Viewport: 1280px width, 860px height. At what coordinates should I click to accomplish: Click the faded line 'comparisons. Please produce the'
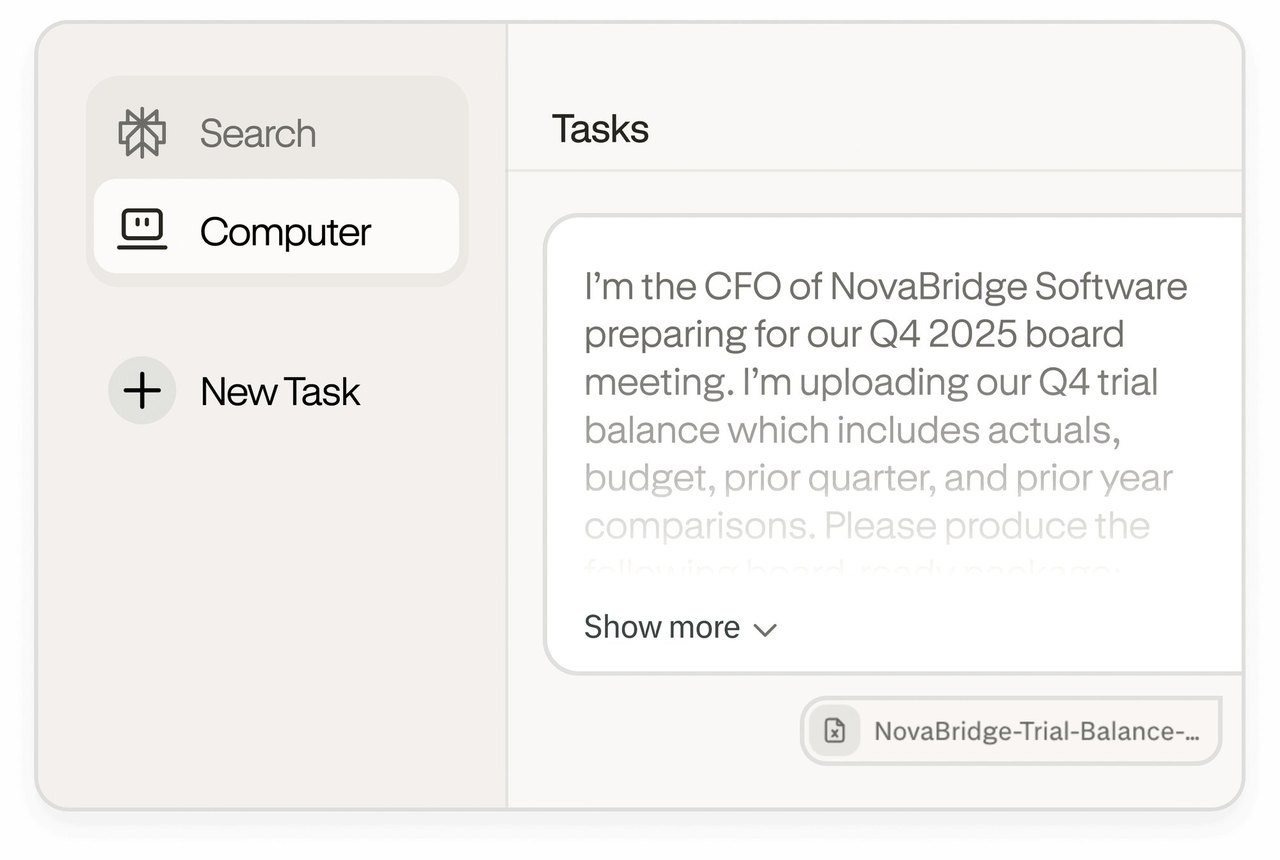(x=867, y=526)
